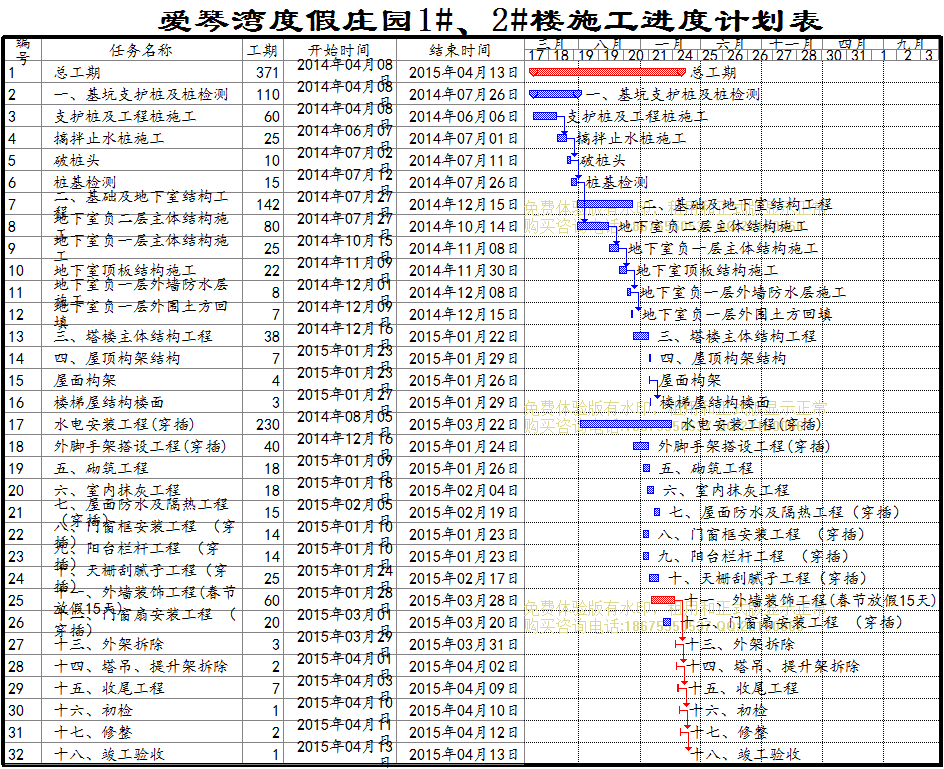Click the duration value 371

(x=267, y=73)
